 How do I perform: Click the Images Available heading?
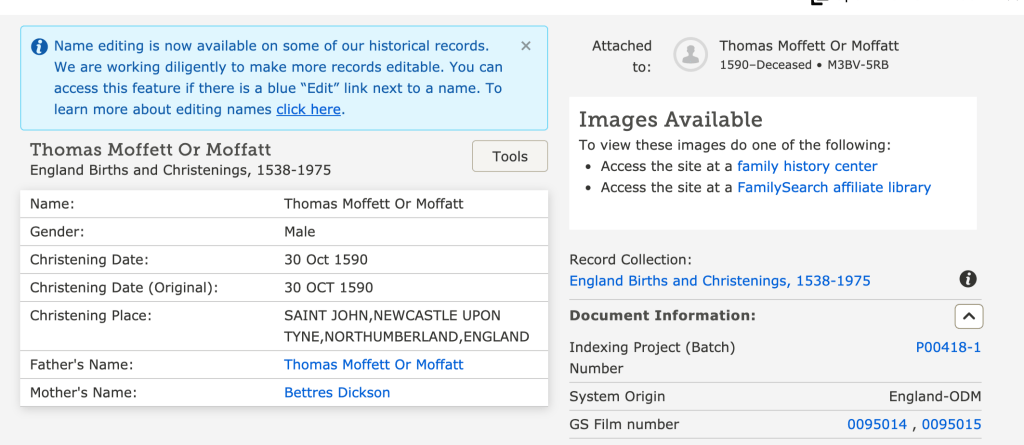click(670, 119)
